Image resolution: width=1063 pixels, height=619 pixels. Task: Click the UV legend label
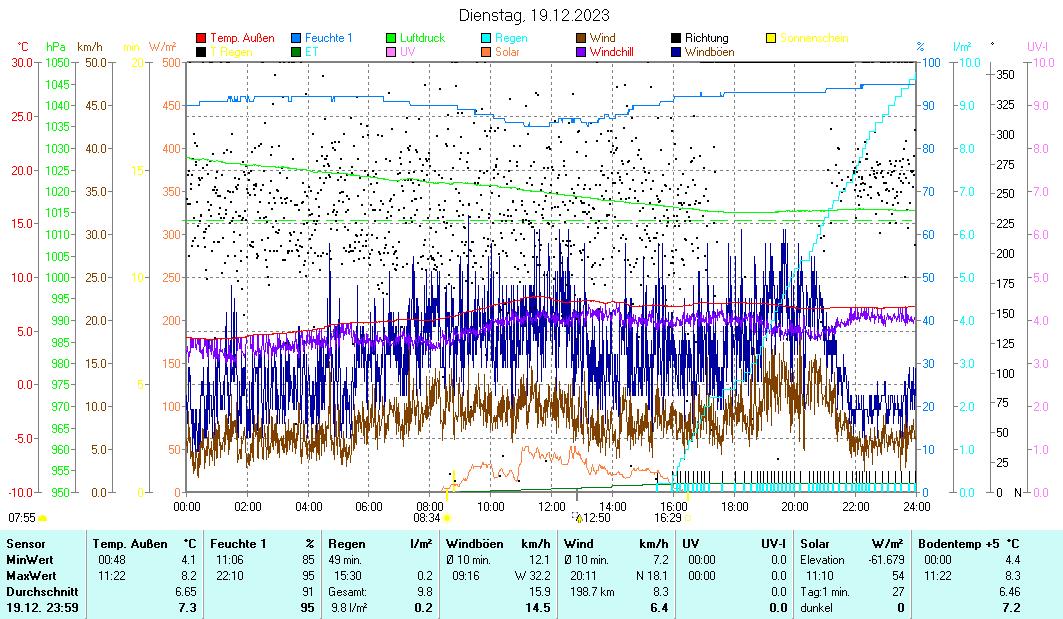pos(408,51)
